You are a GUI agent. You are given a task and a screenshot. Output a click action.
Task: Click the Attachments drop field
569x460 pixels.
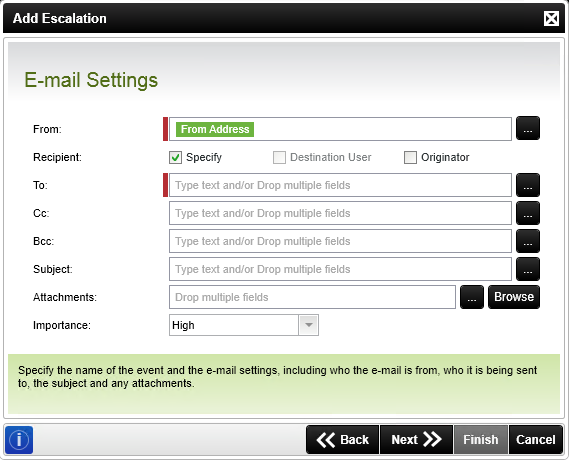click(312, 297)
